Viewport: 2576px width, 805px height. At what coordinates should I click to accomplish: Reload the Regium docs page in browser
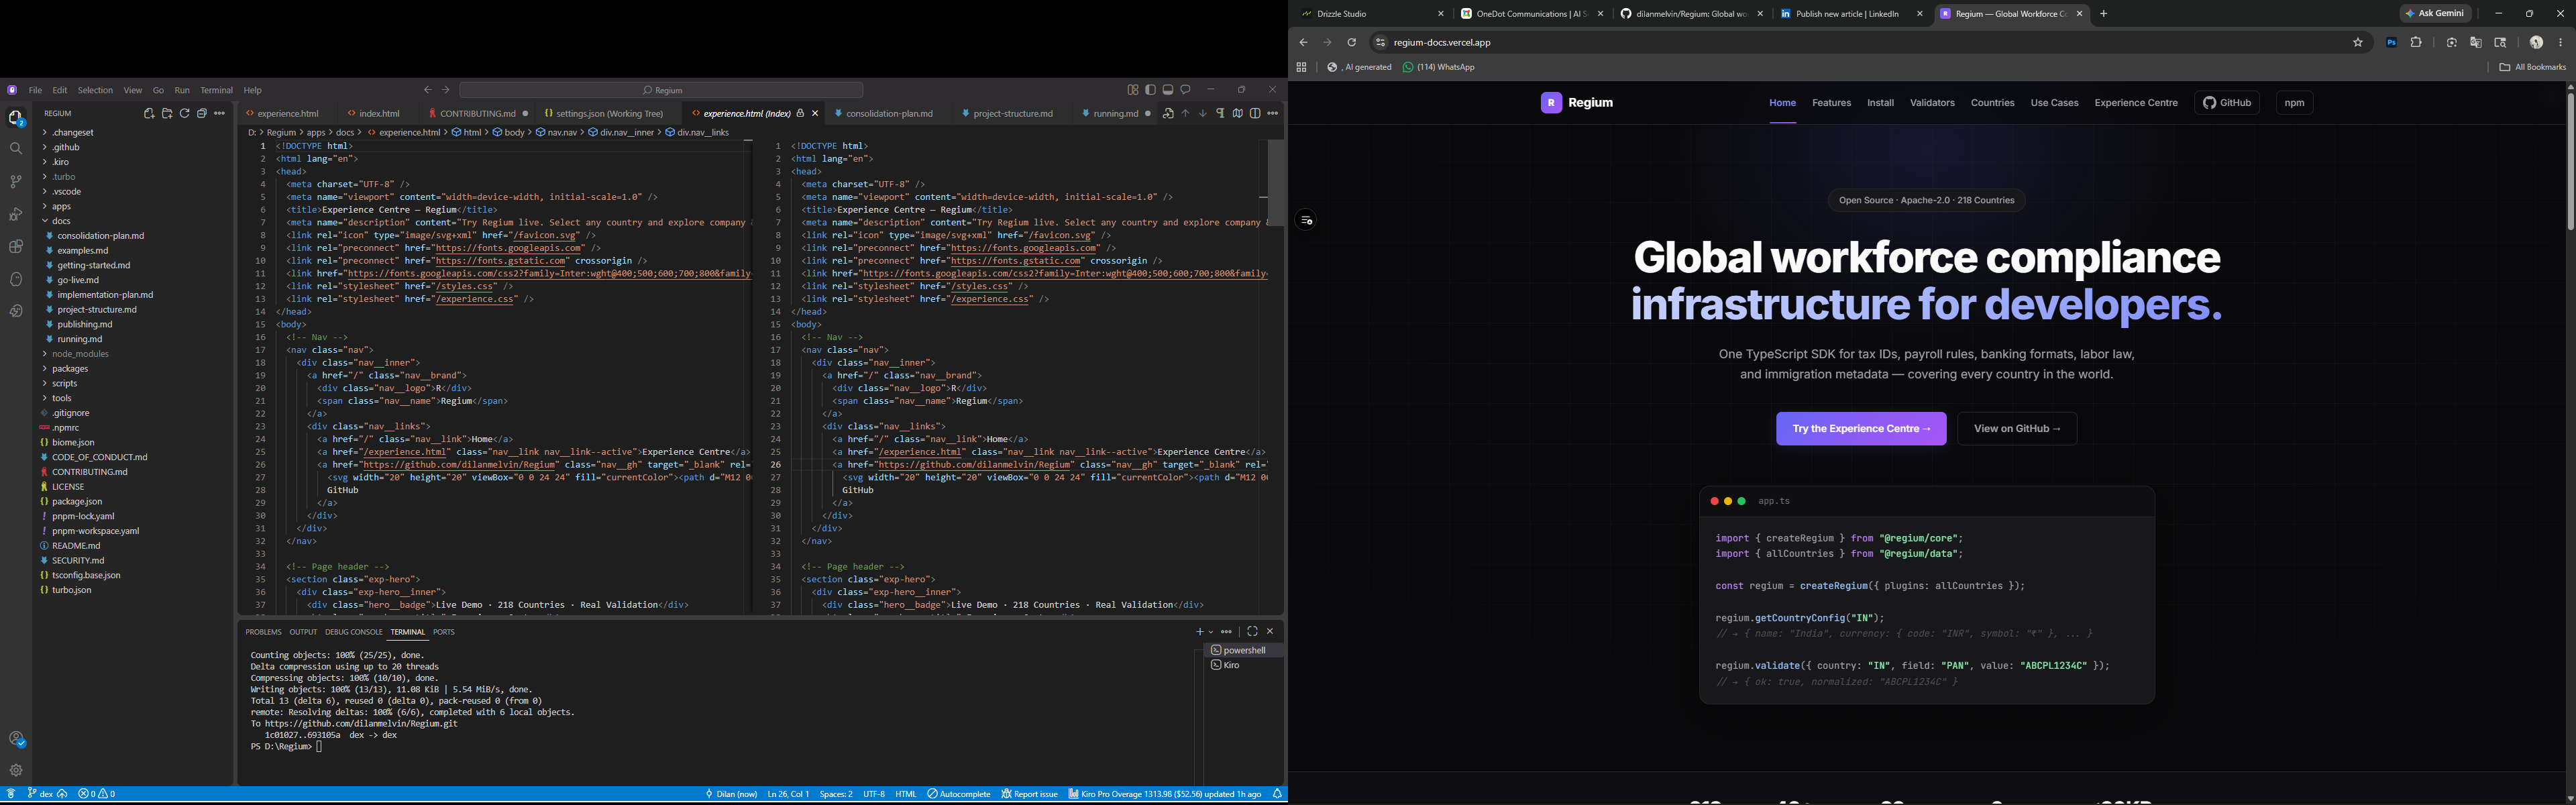pos(1351,43)
